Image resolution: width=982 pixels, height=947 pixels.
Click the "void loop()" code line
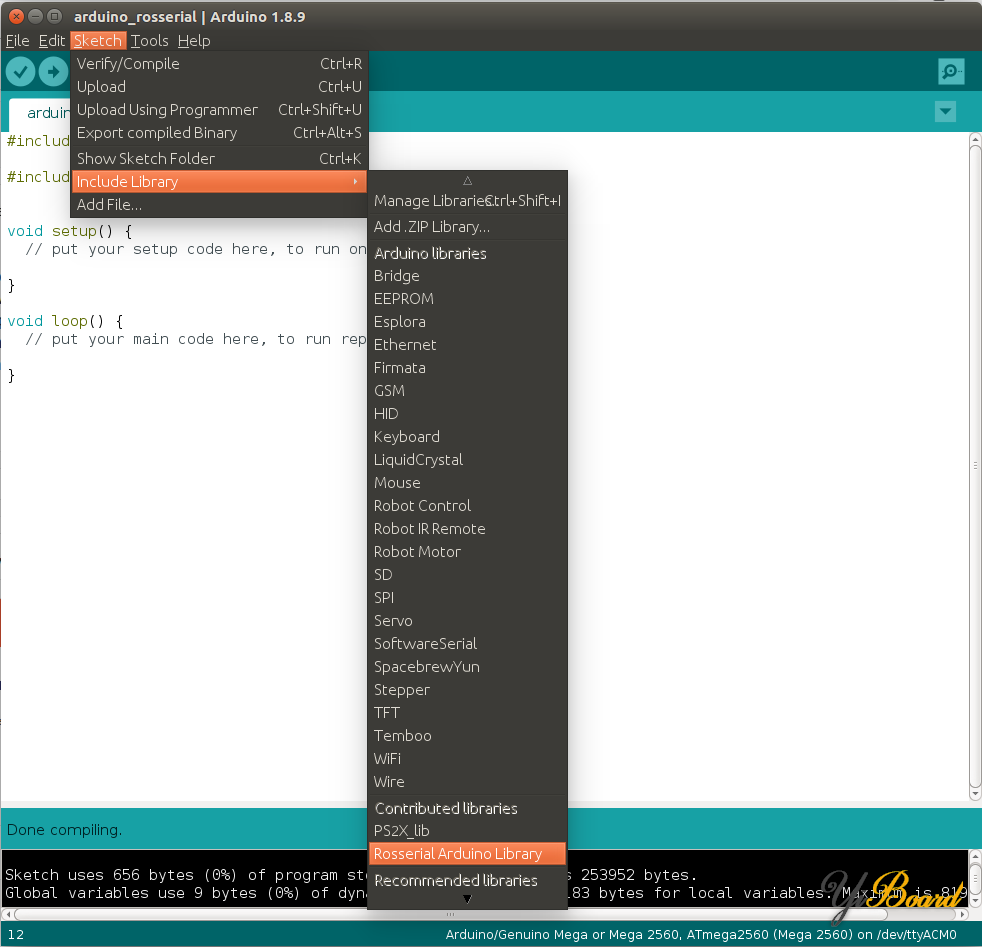65,321
